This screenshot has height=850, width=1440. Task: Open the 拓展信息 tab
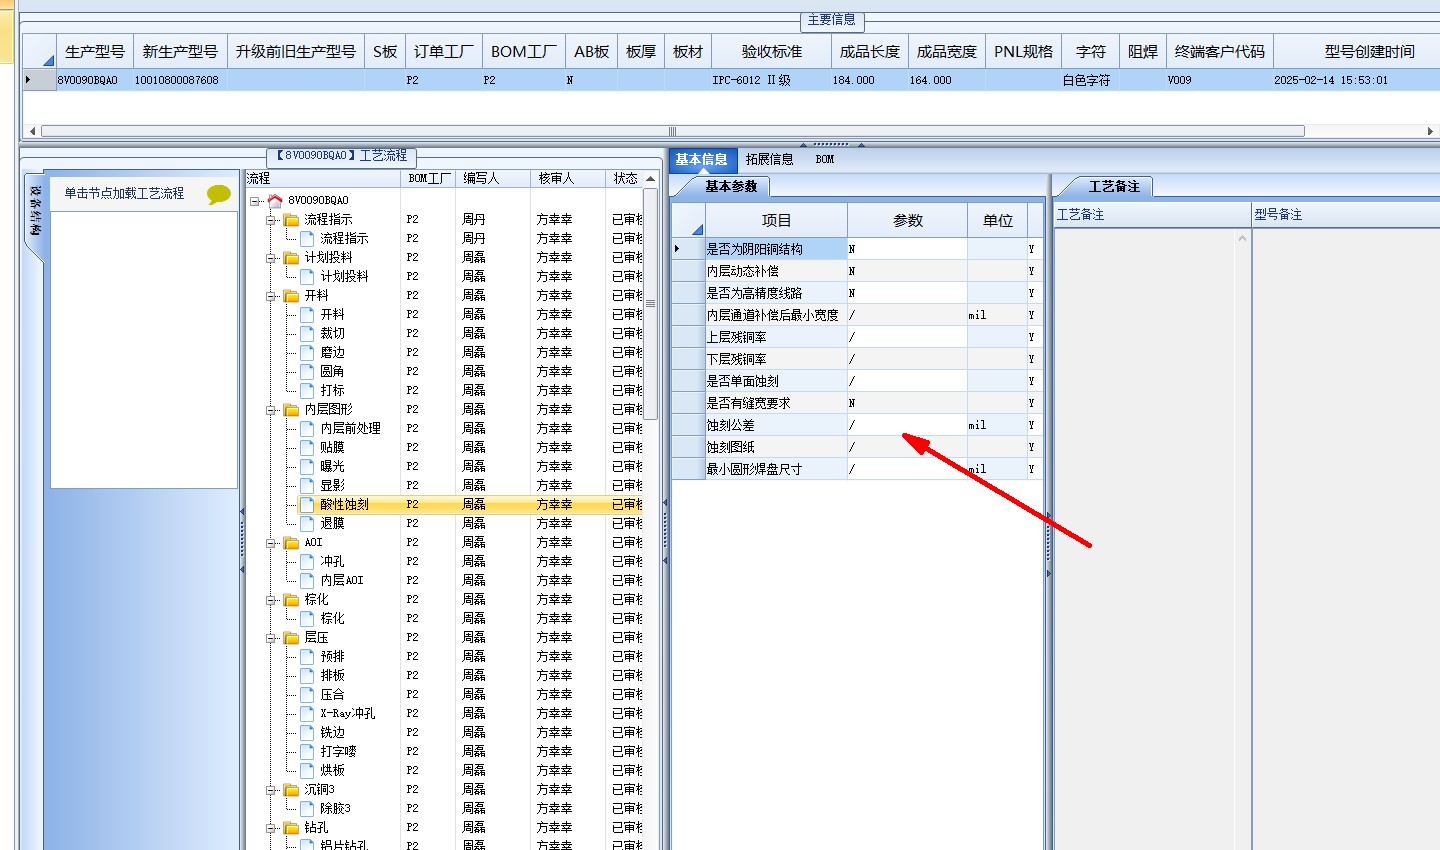tap(769, 159)
